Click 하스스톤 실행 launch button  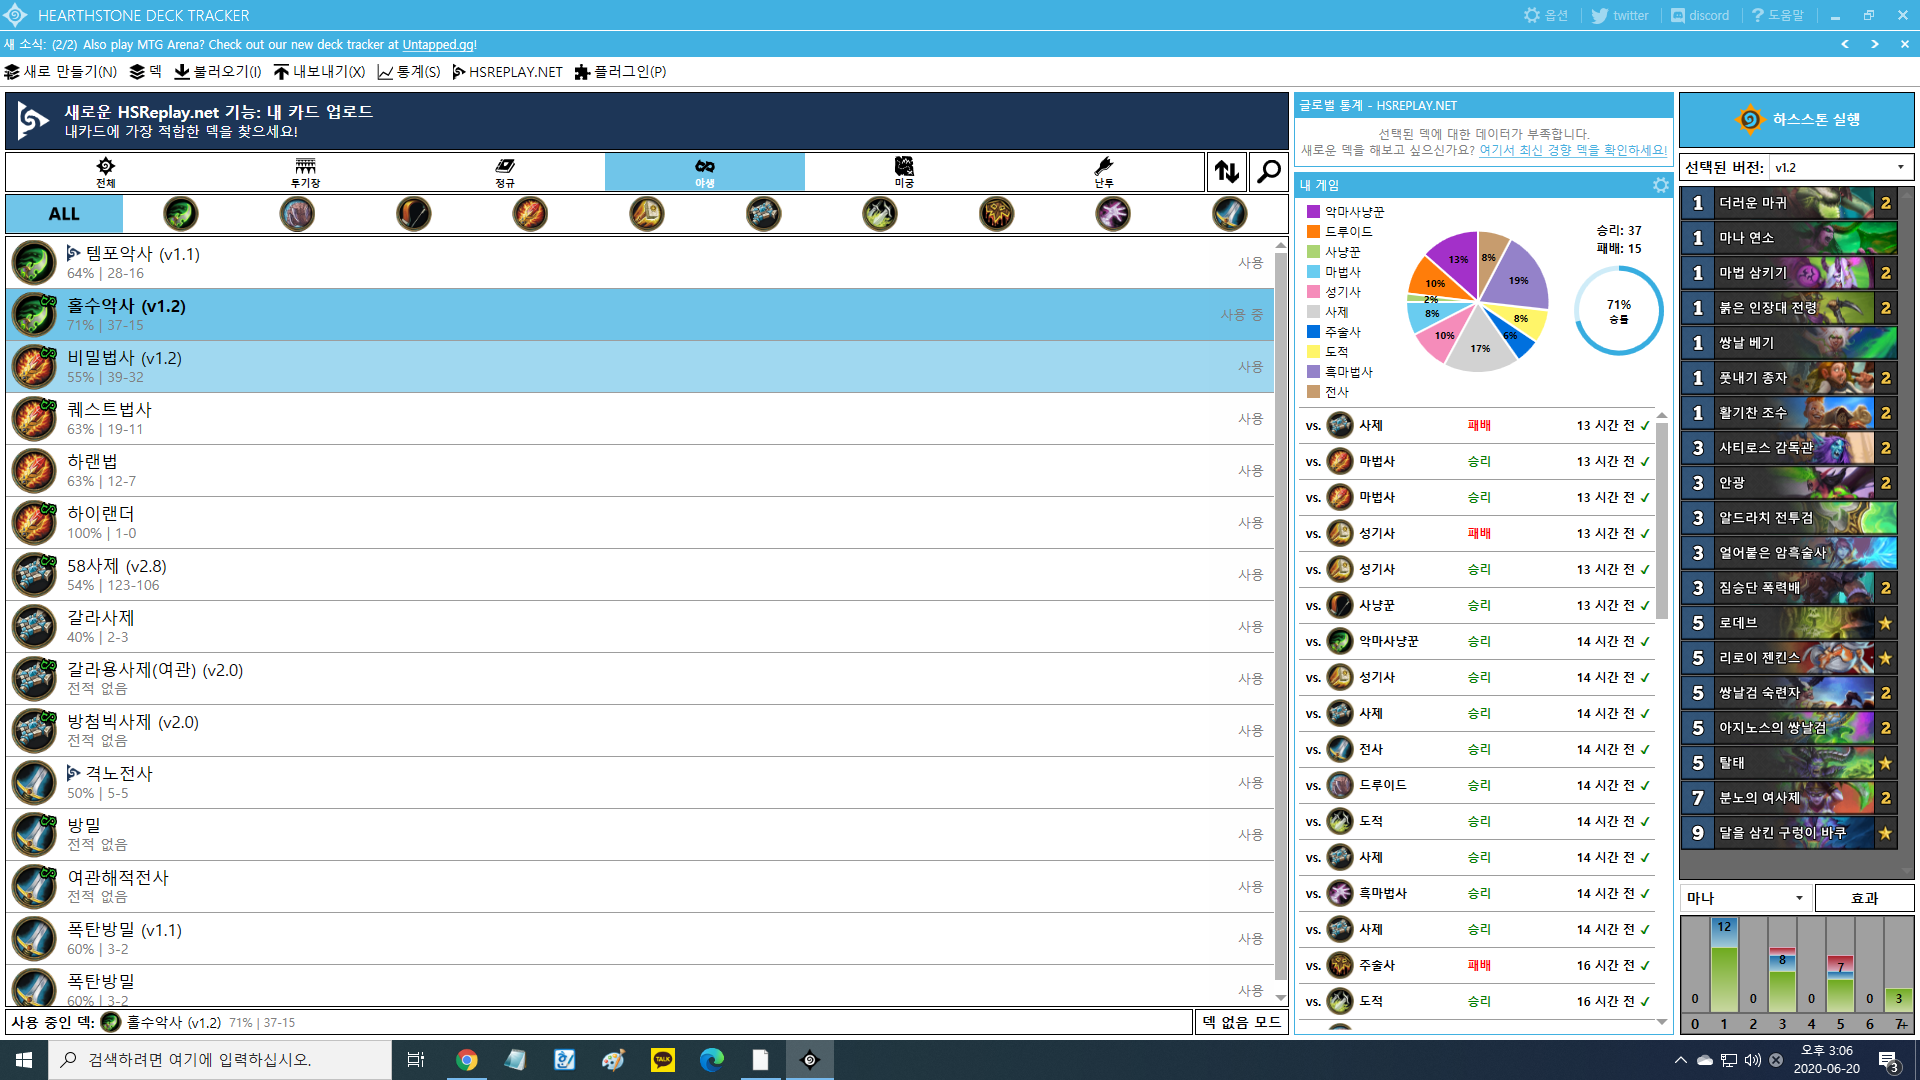click(x=1797, y=120)
